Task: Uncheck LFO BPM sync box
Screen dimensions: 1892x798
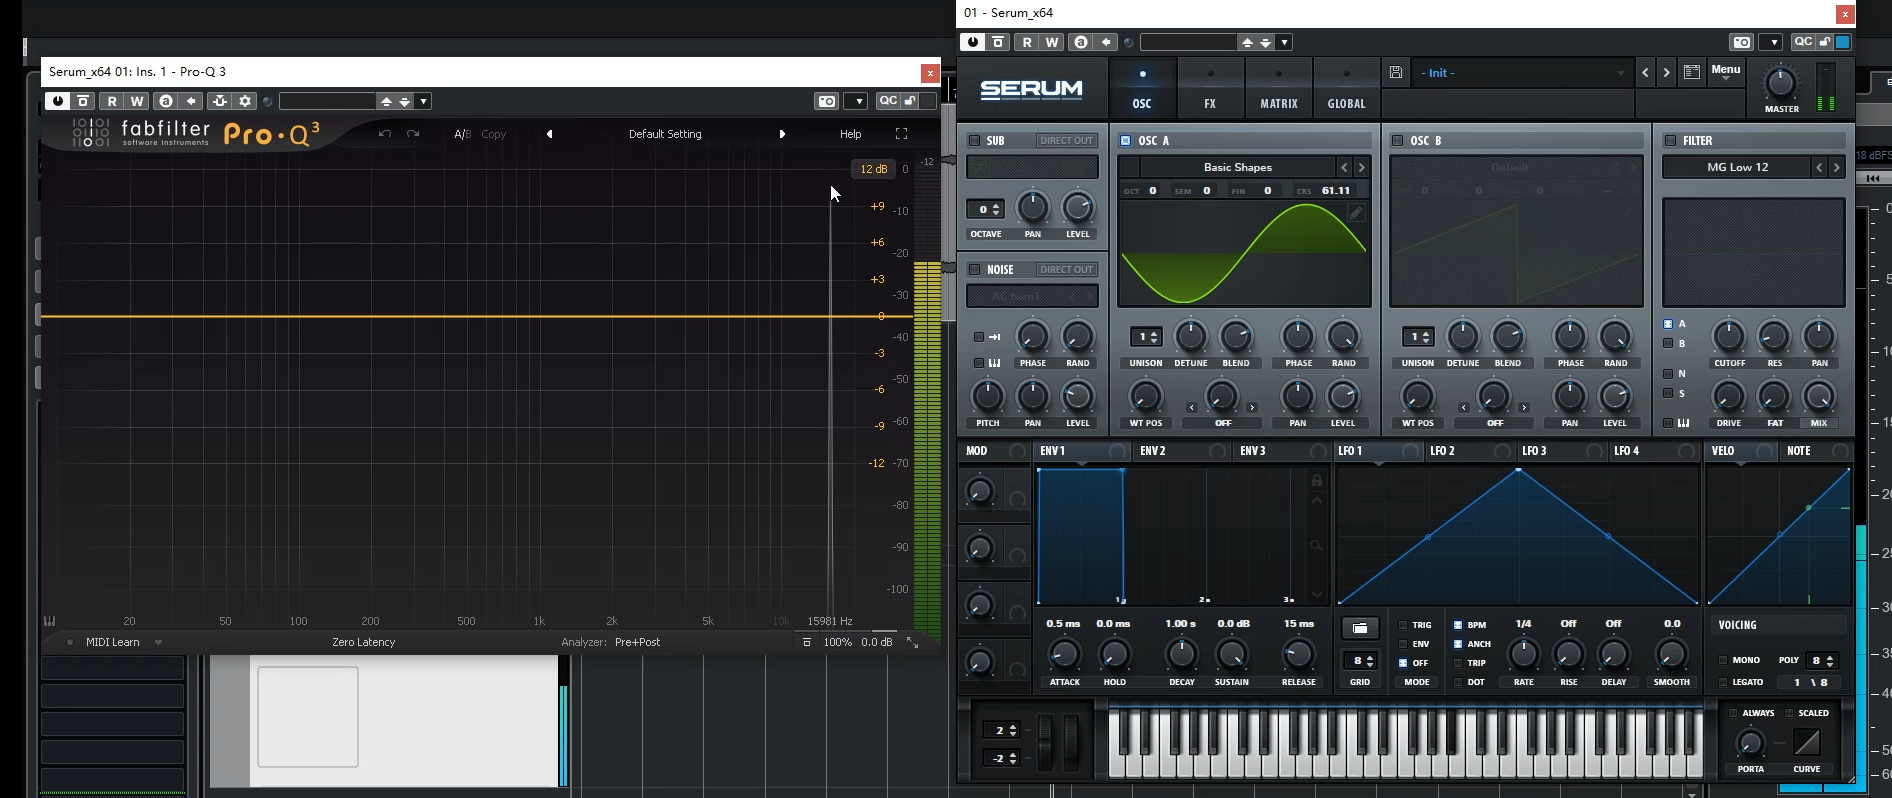Action: [x=1458, y=625]
